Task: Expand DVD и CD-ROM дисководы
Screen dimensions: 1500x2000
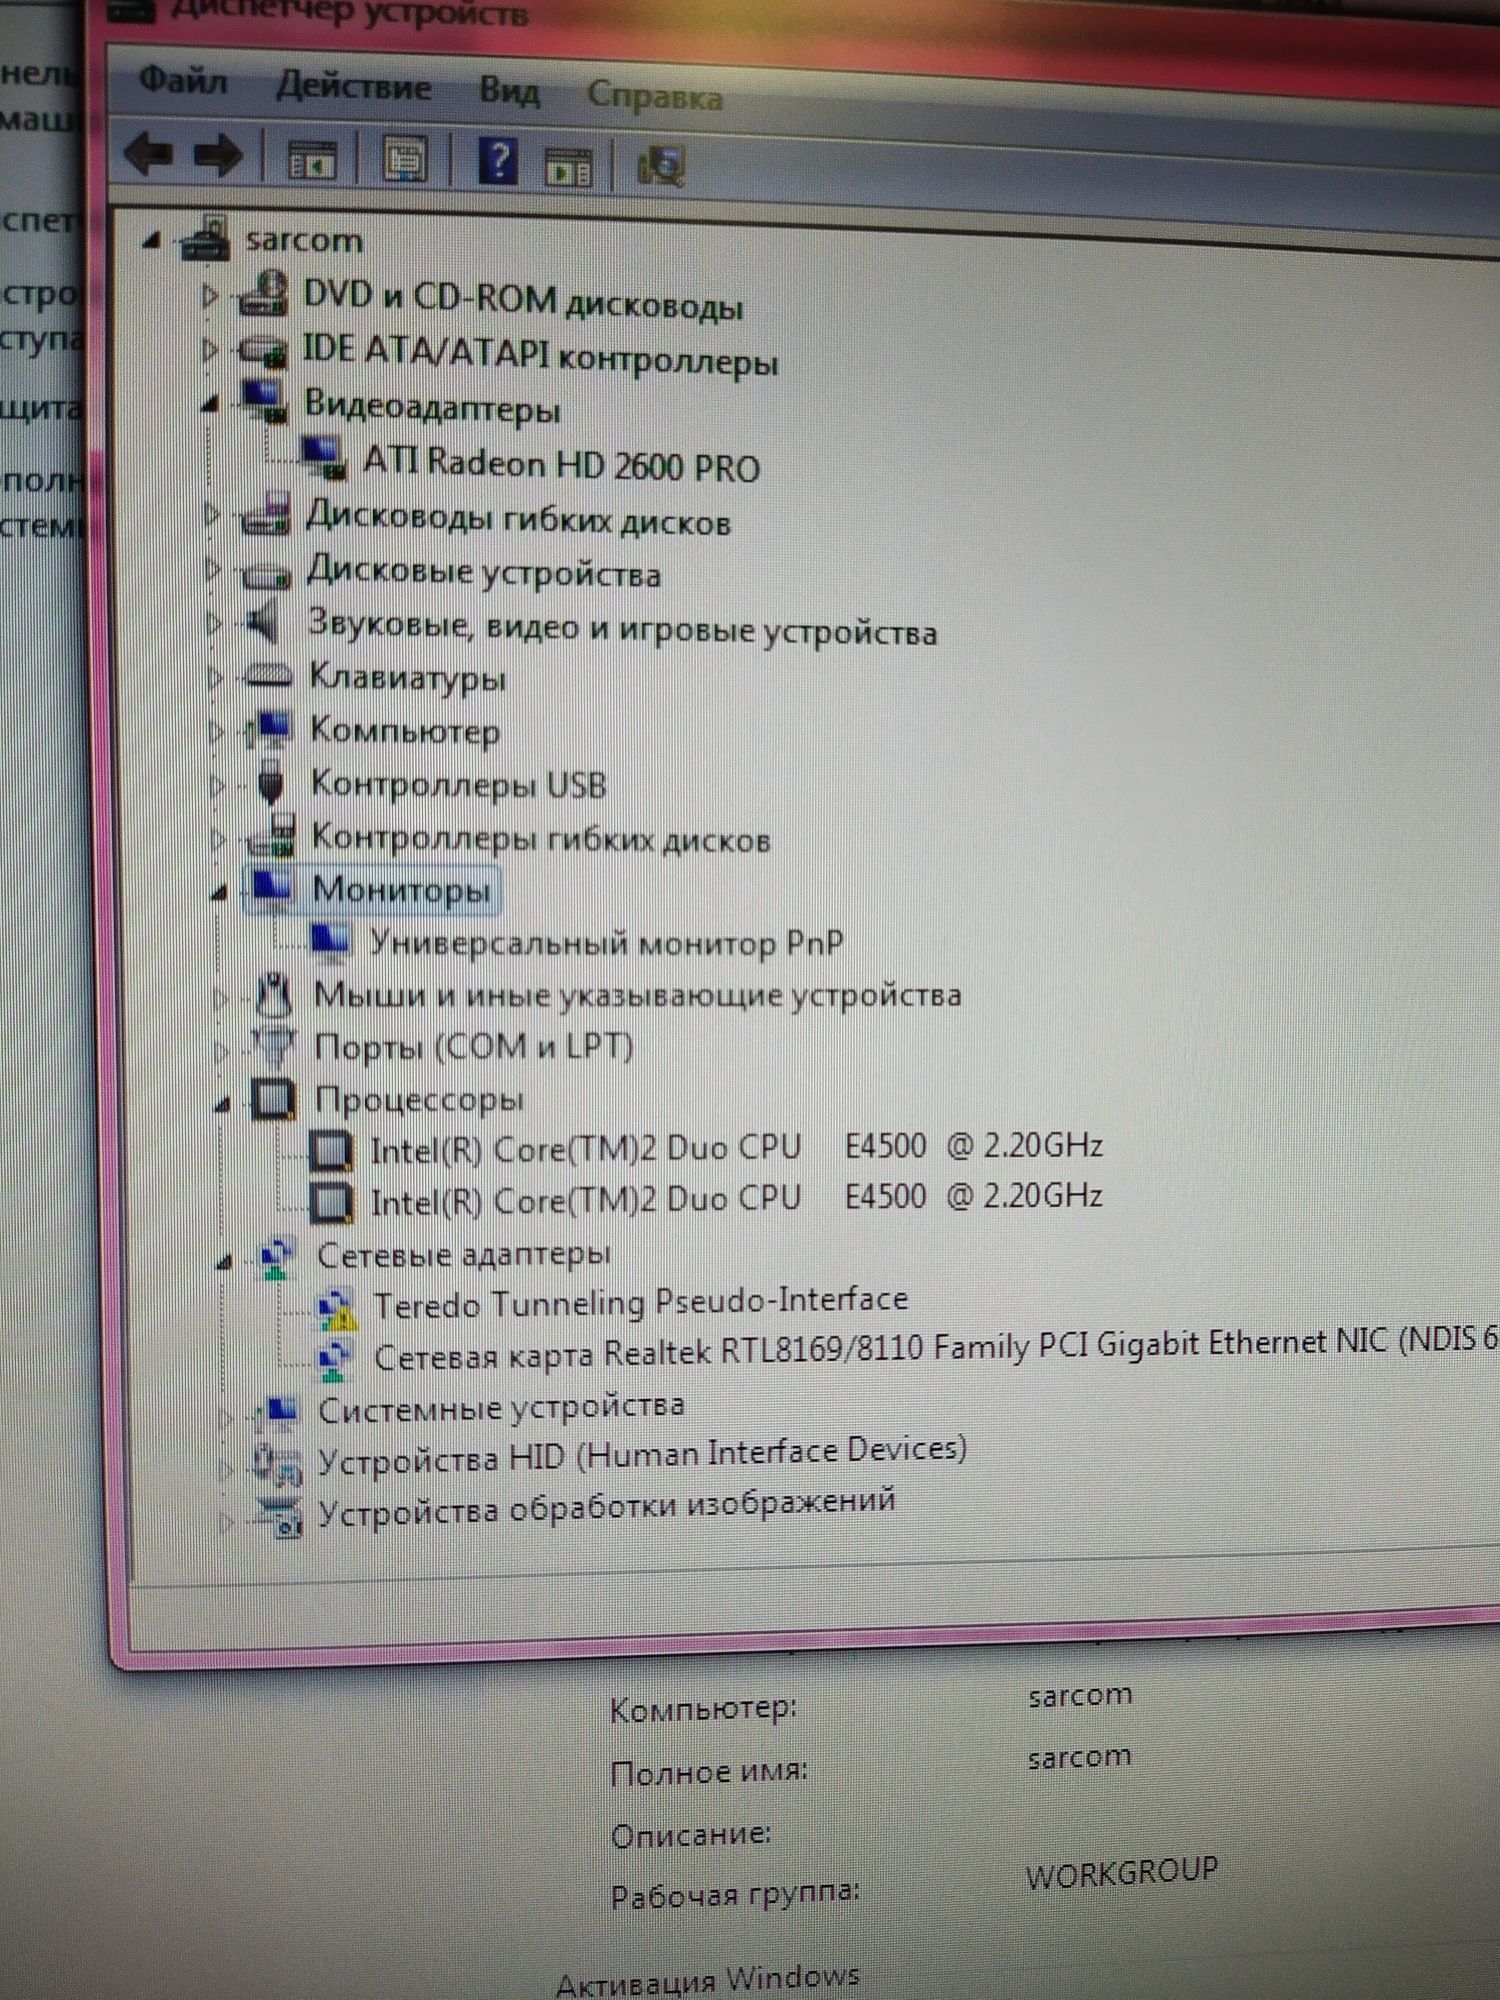Action: pyautogui.click(x=210, y=295)
